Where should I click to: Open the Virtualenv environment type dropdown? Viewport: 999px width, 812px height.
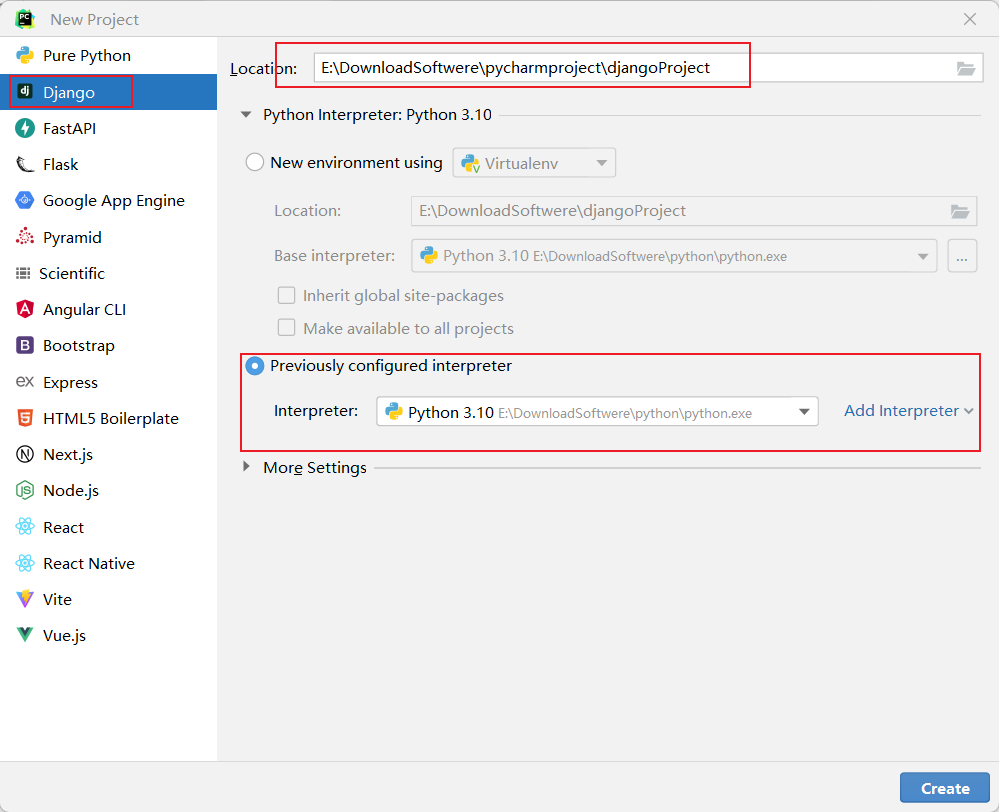(534, 163)
